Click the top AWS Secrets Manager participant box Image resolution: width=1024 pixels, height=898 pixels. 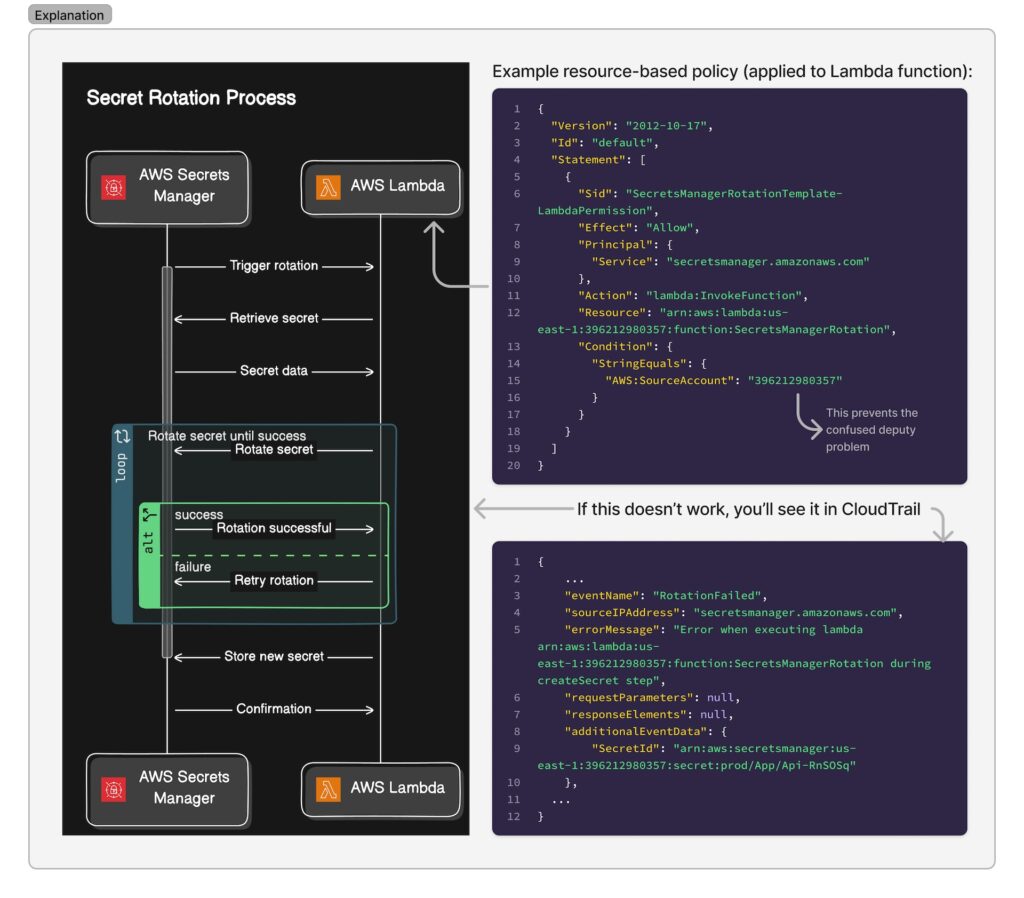tap(167, 187)
